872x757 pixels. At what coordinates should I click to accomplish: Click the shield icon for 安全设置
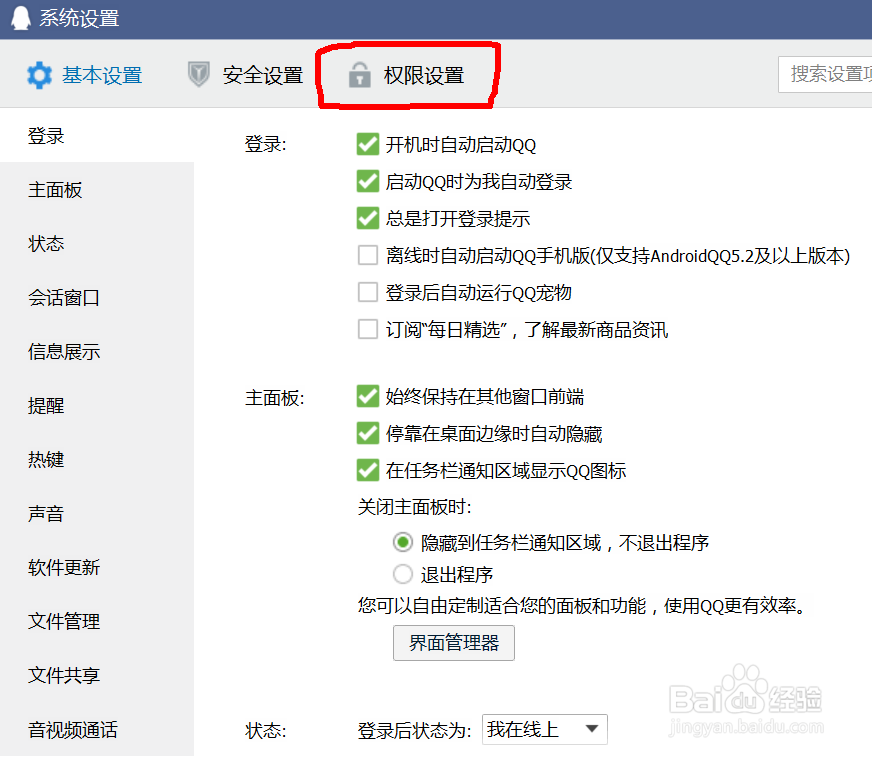(199, 75)
